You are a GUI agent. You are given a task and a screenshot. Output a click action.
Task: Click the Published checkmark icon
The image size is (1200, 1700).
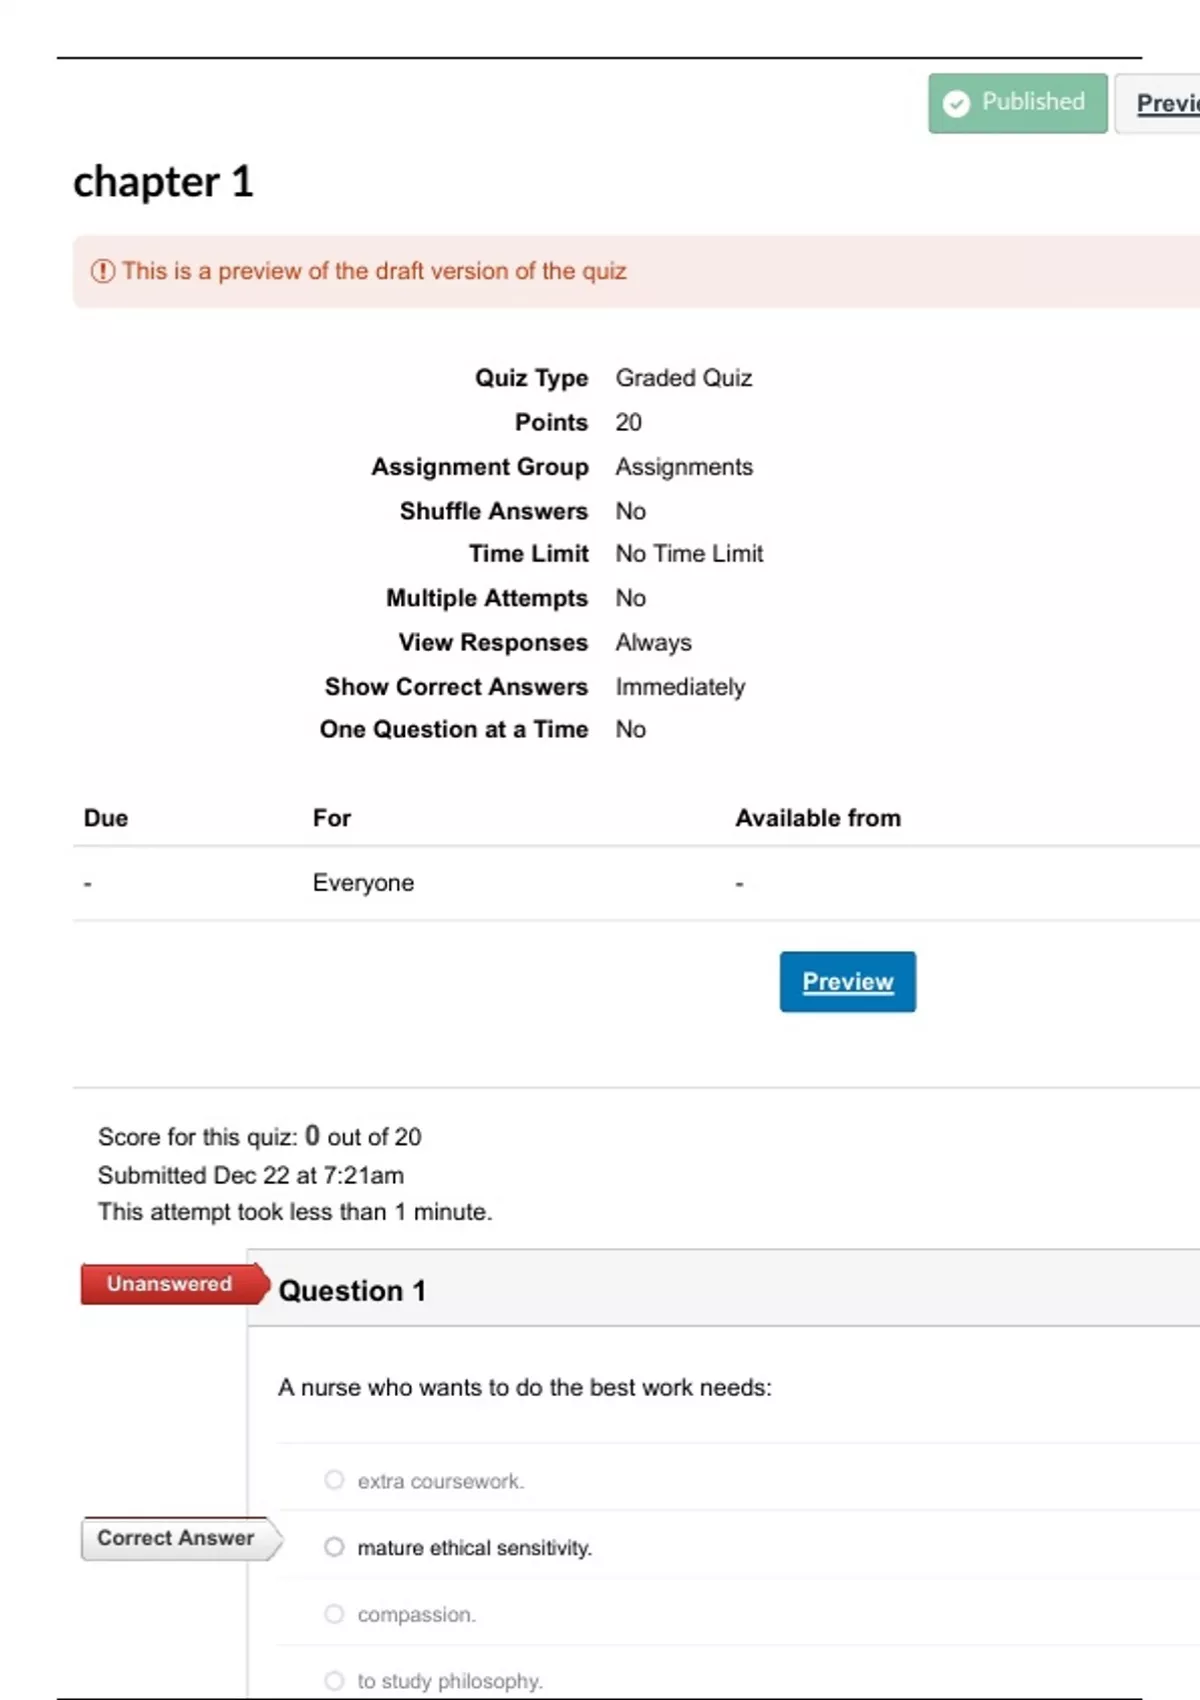956,103
